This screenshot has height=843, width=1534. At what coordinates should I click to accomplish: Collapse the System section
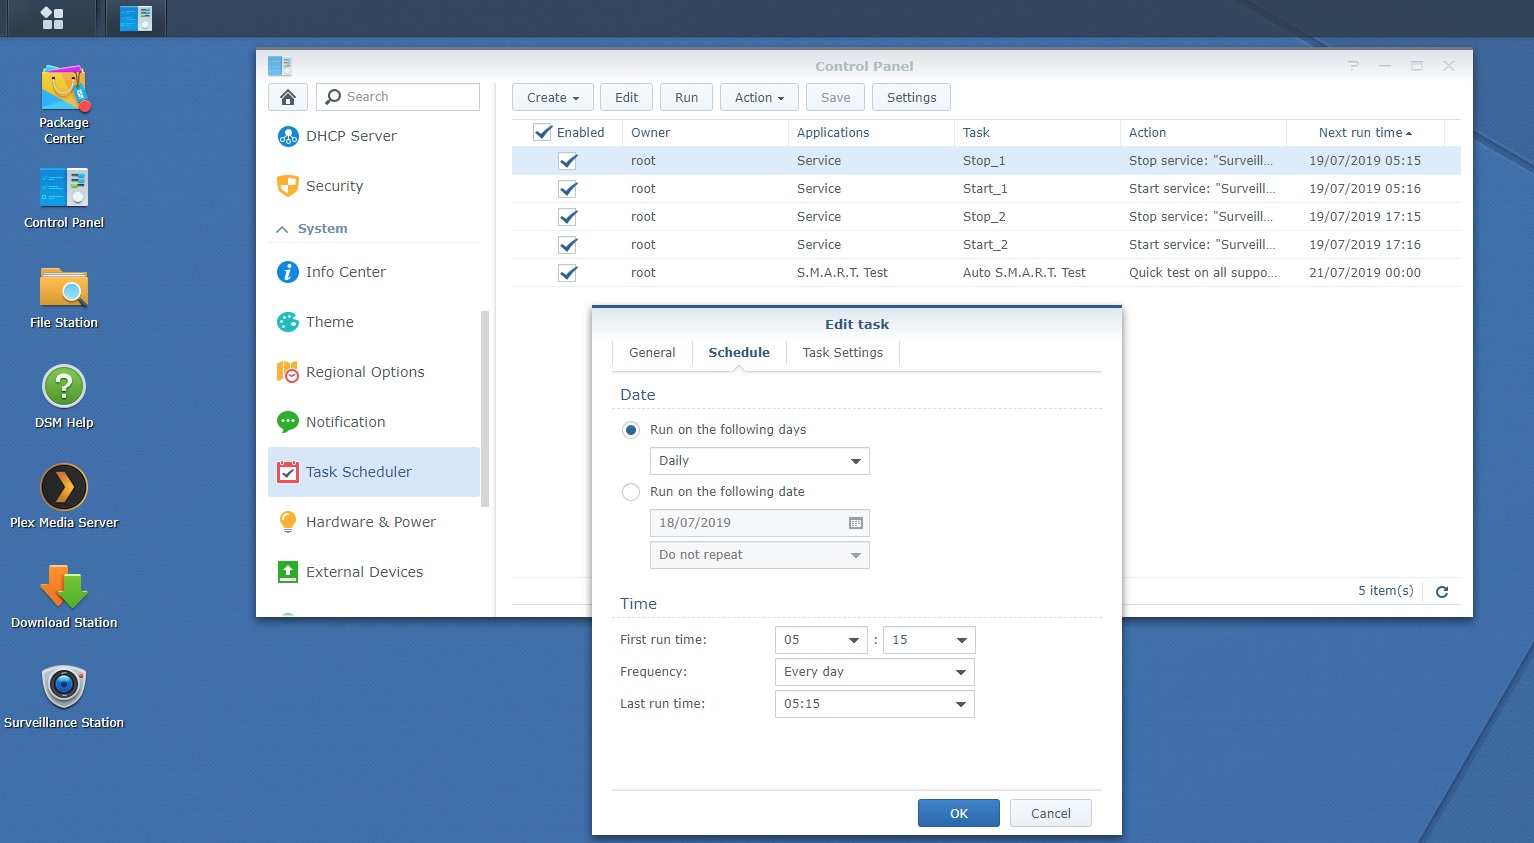[282, 229]
